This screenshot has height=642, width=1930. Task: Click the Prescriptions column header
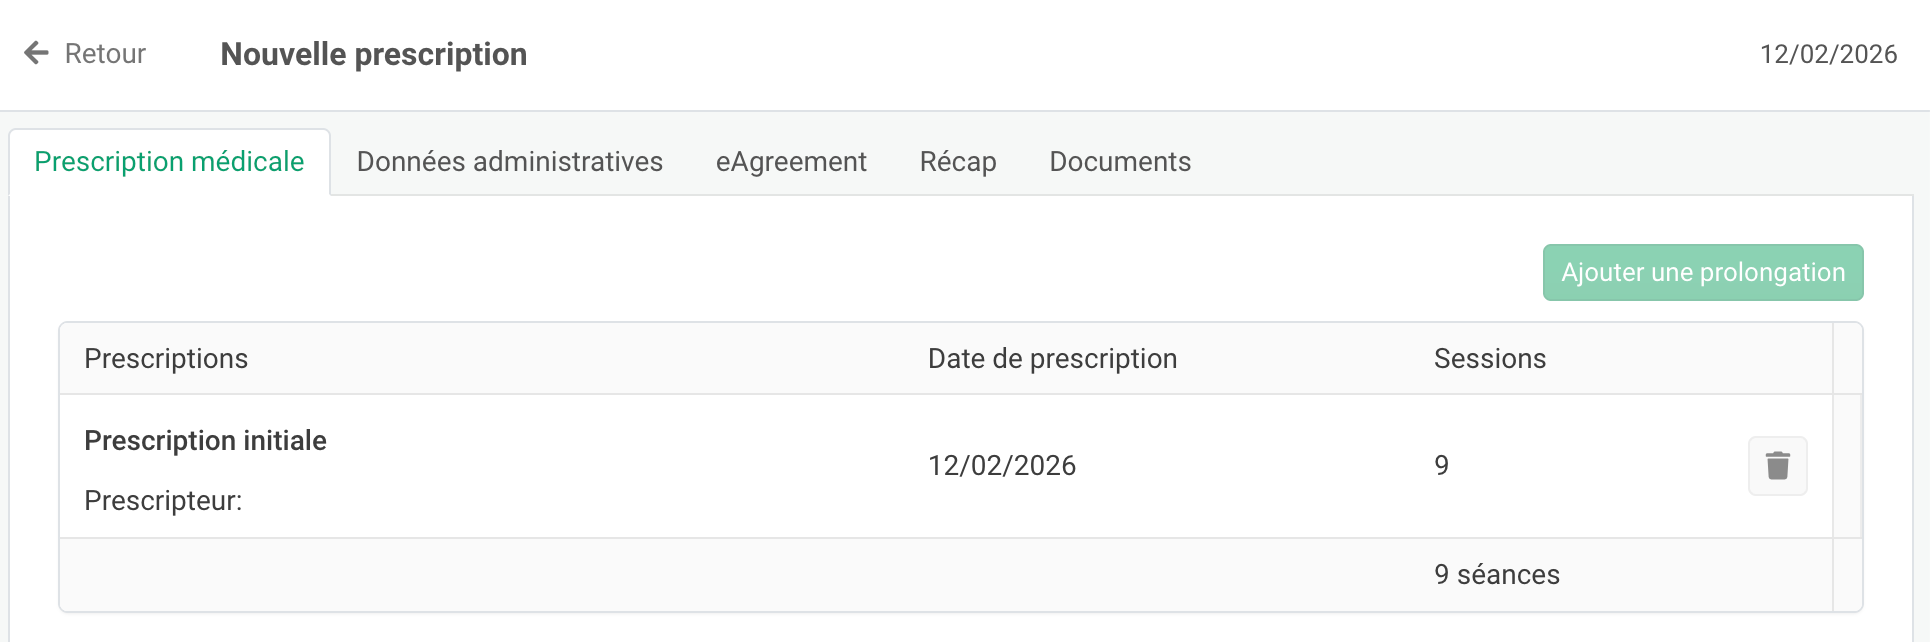pyautogui.click(x=166, y=359)
